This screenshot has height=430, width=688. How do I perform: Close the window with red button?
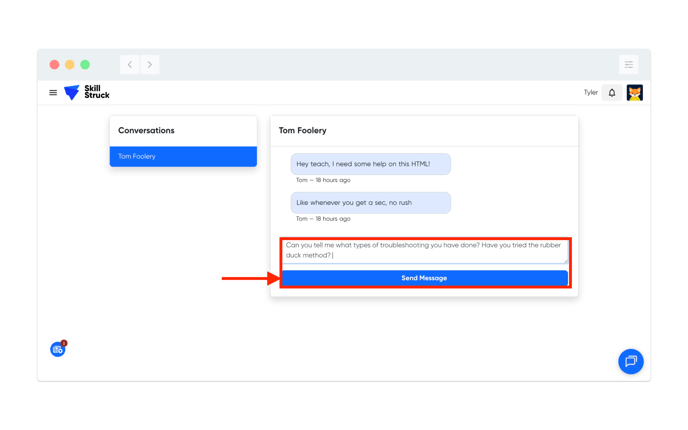54,65
